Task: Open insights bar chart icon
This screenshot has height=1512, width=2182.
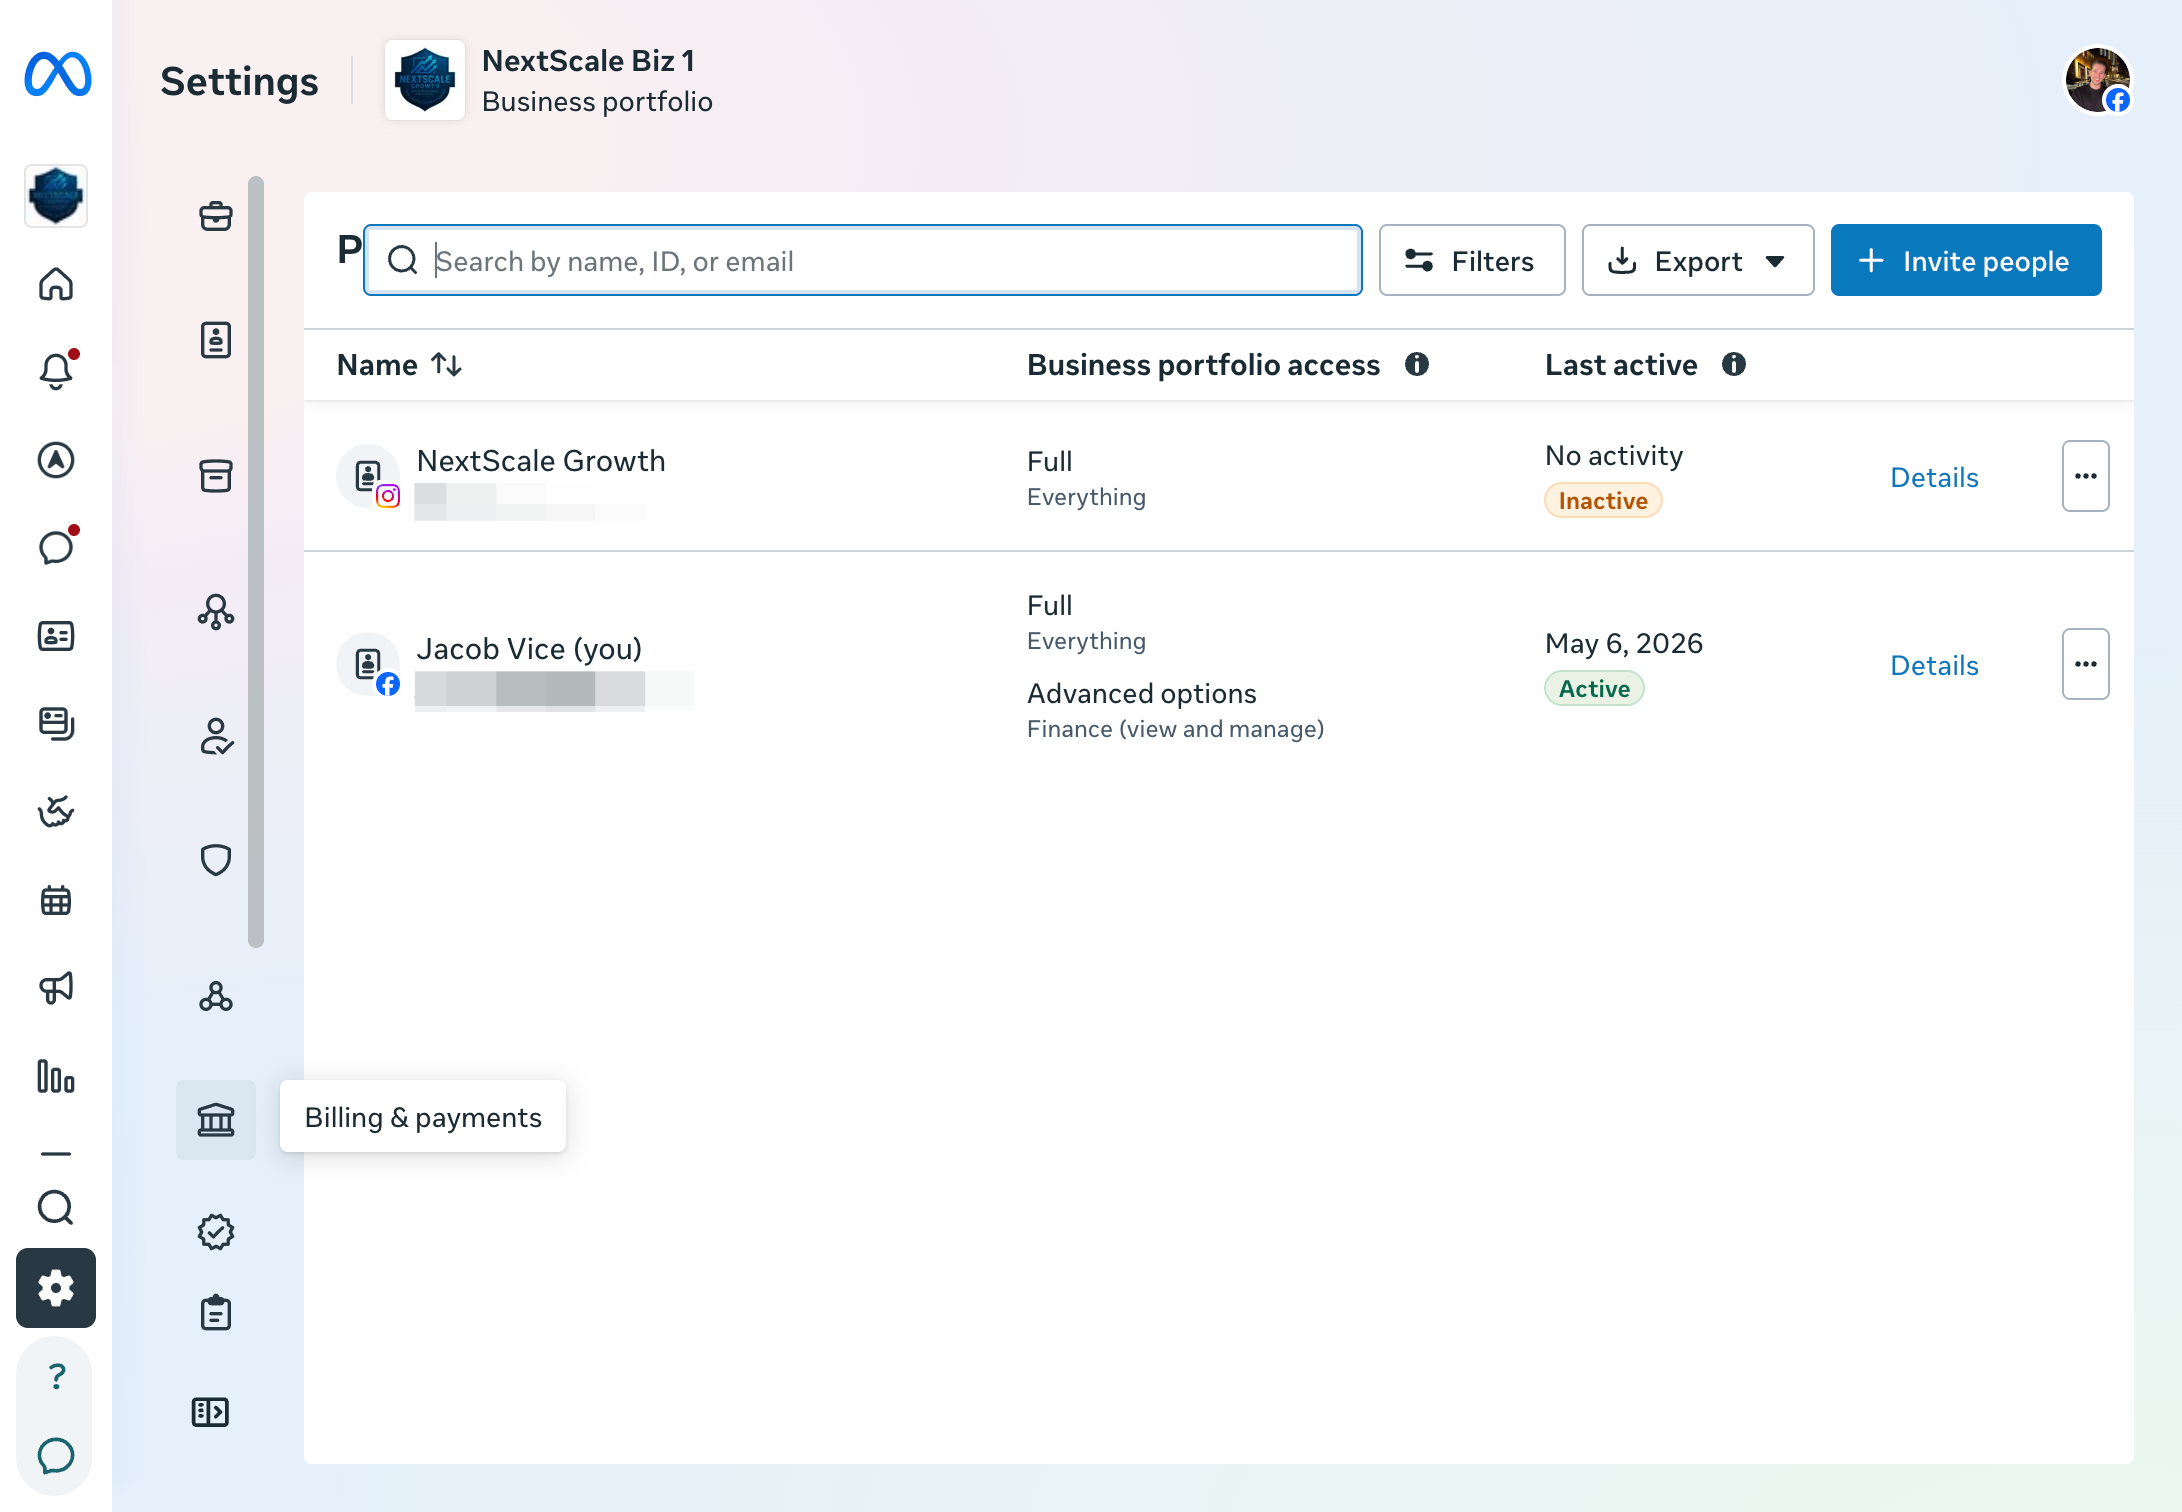Action: [56, 1076]
